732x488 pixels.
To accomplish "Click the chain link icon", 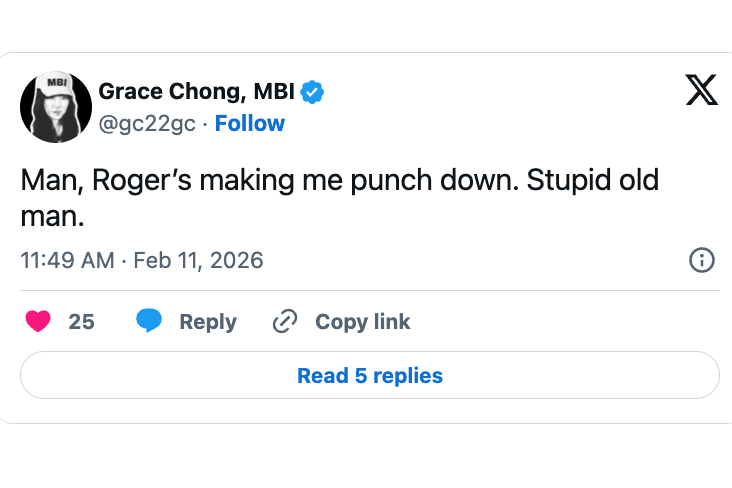I will 285,321.
